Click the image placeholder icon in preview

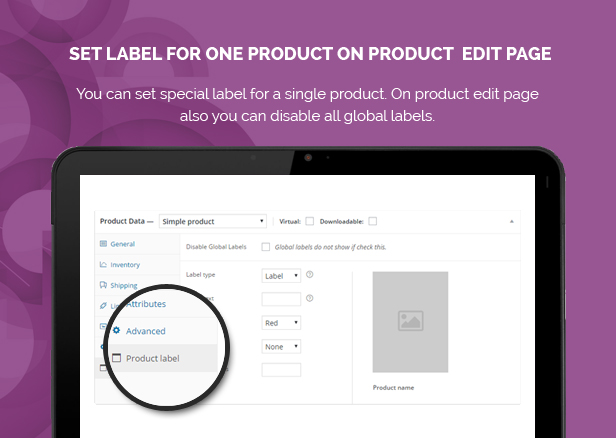point(411,321)
